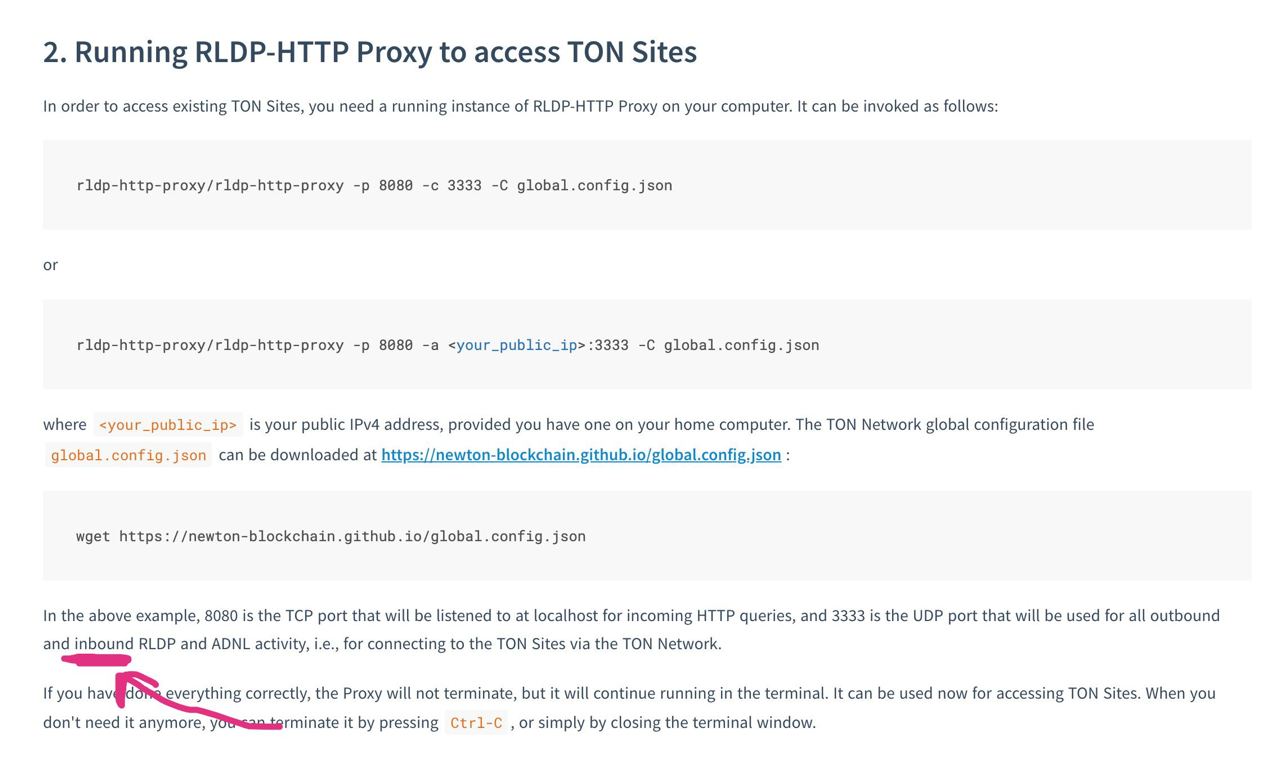Click the Ctrl-C inline code tag
Screen dimensions: 1280x763
(476, 723)
